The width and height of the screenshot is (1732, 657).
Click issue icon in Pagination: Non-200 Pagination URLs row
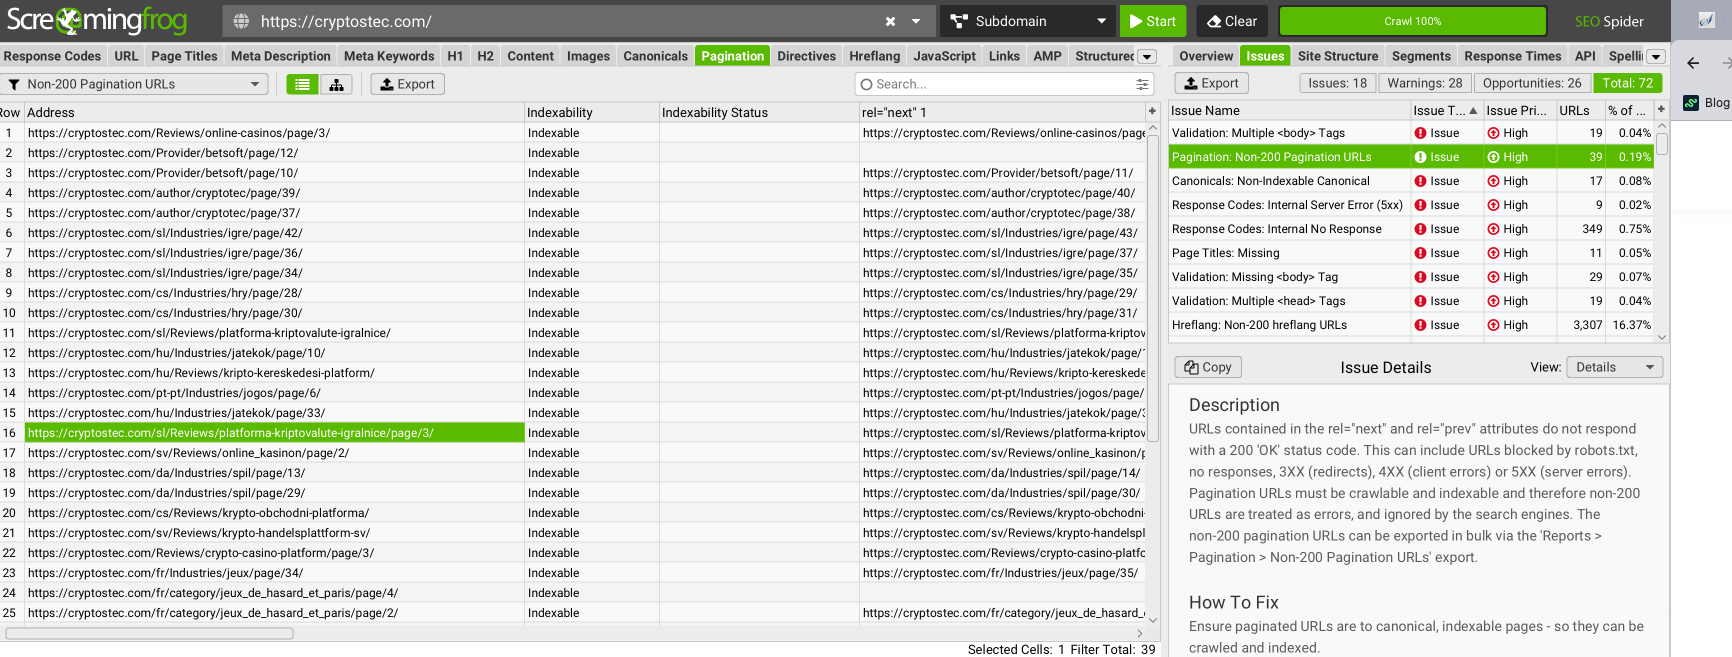click(1420, 157)
